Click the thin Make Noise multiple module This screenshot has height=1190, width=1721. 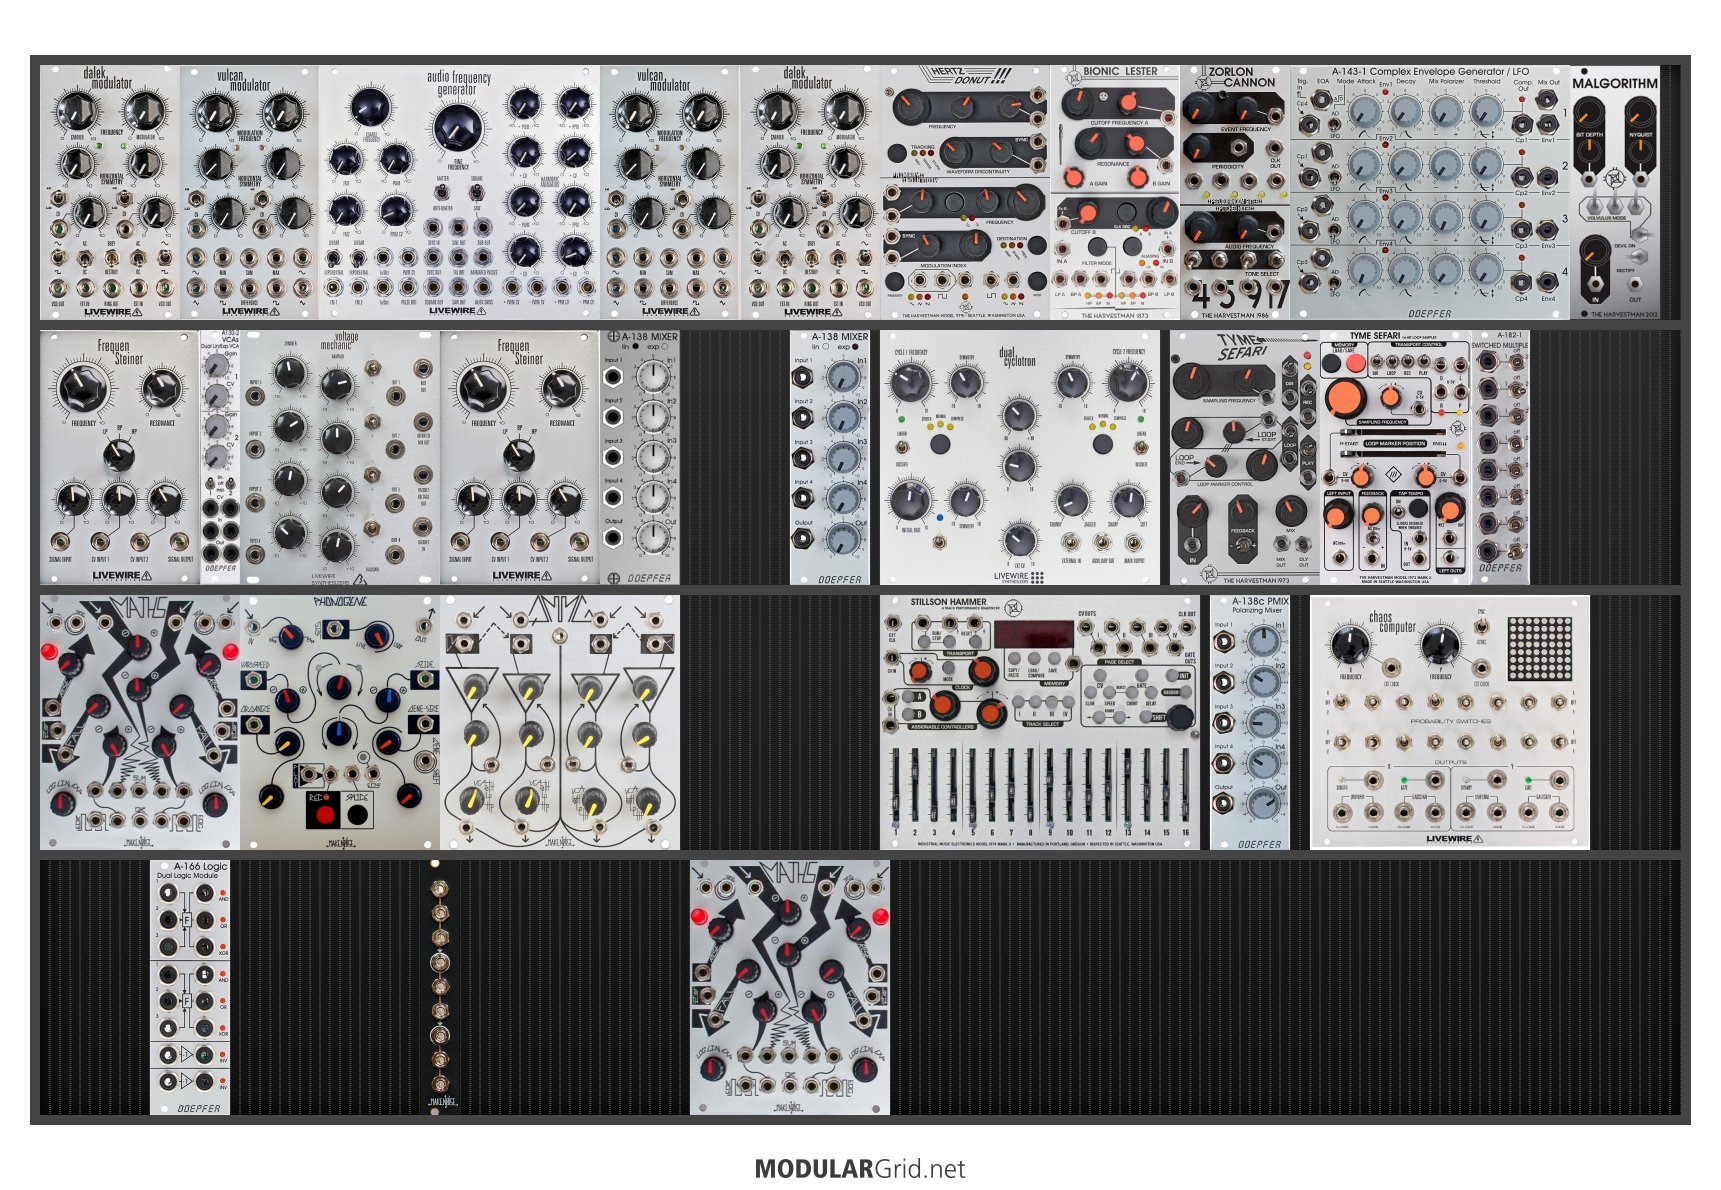[x=438, y=987]
